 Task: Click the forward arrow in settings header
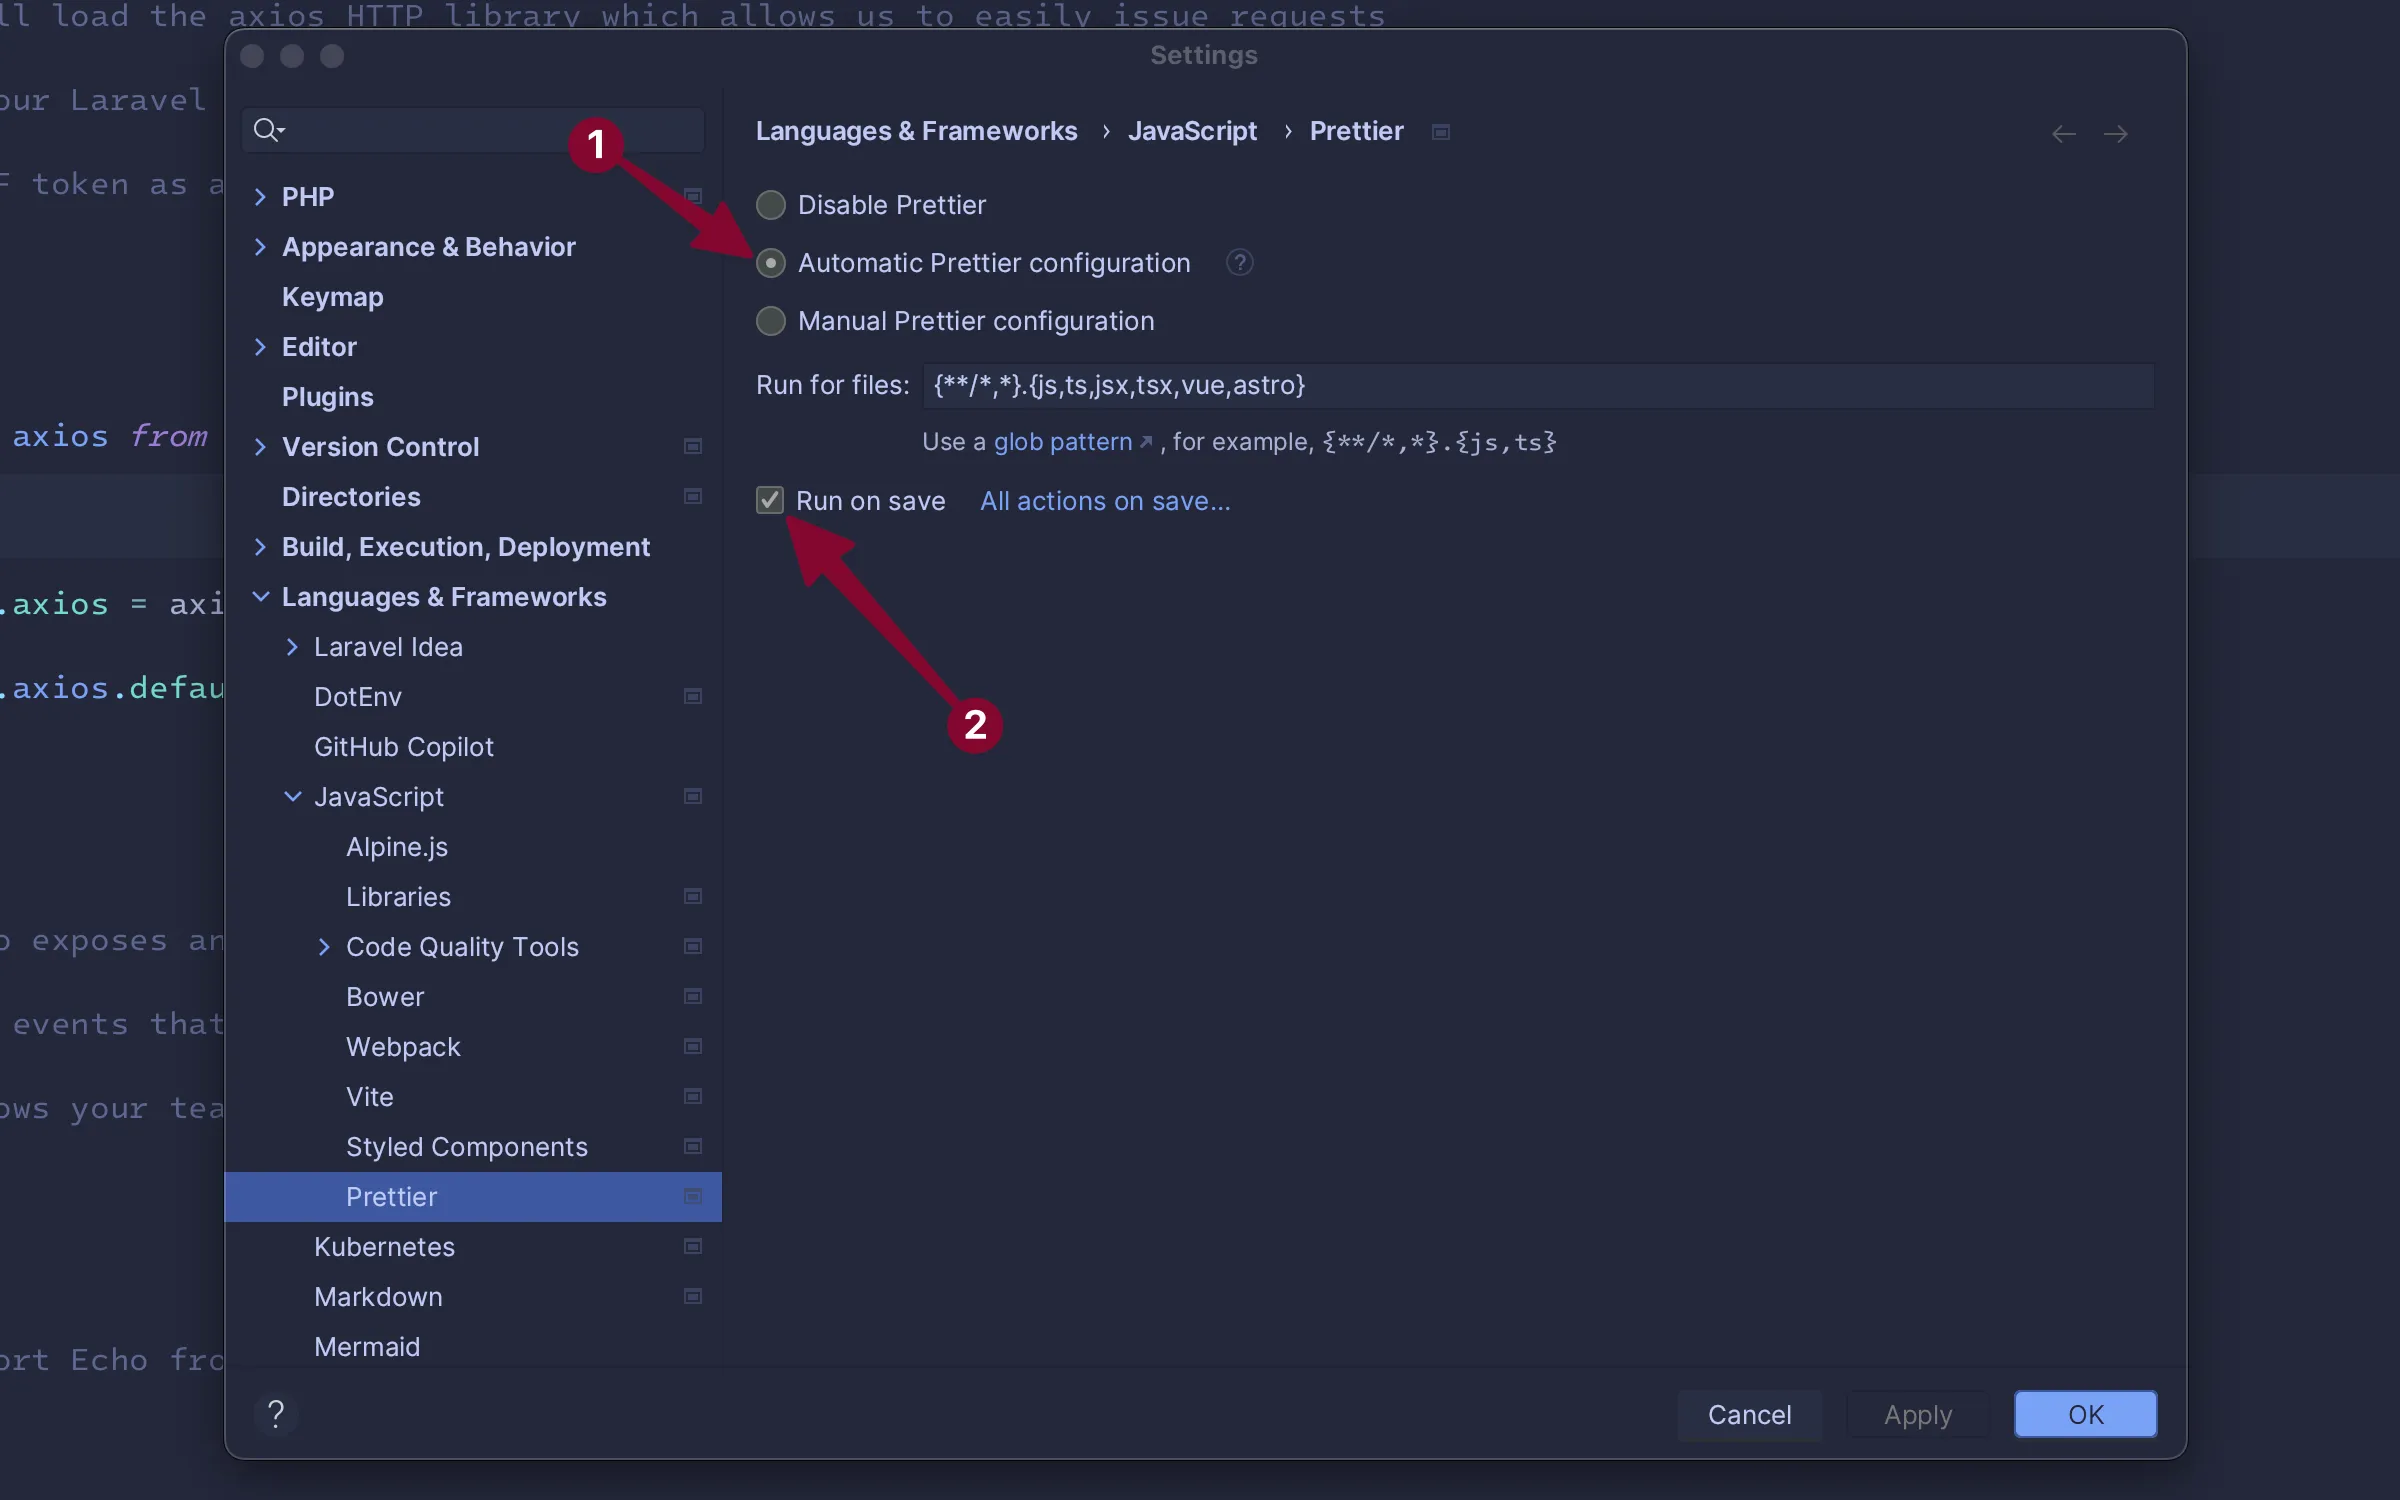(x=2116, y=134)
